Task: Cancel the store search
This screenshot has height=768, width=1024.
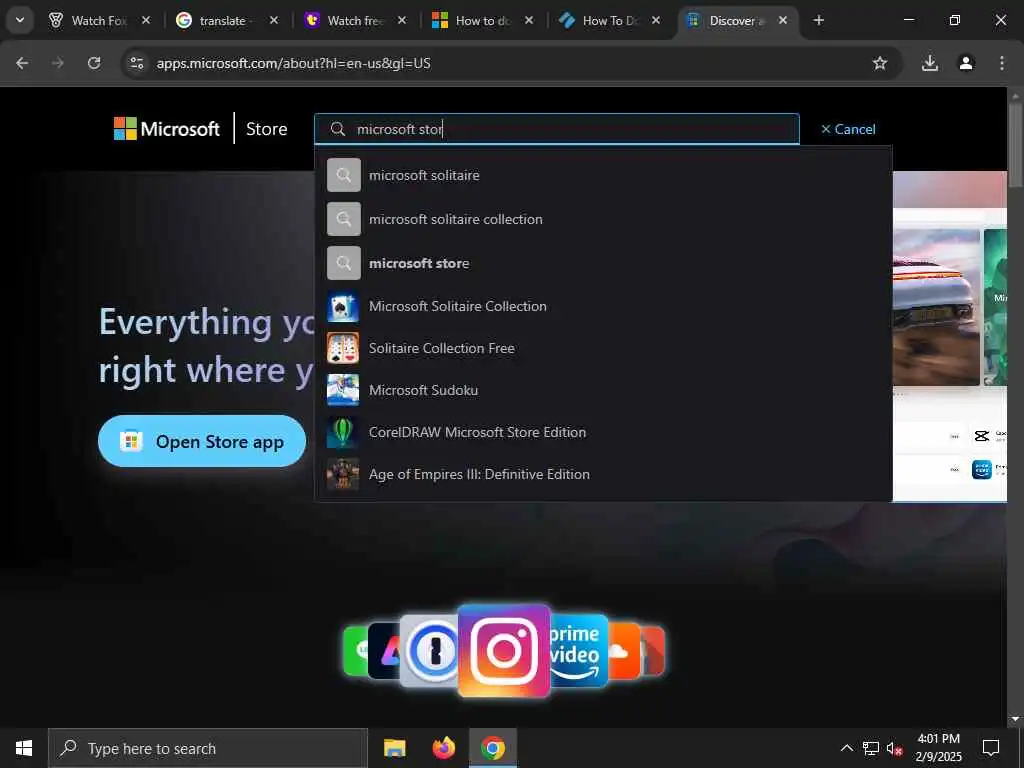Action: (x=848, y=129)
